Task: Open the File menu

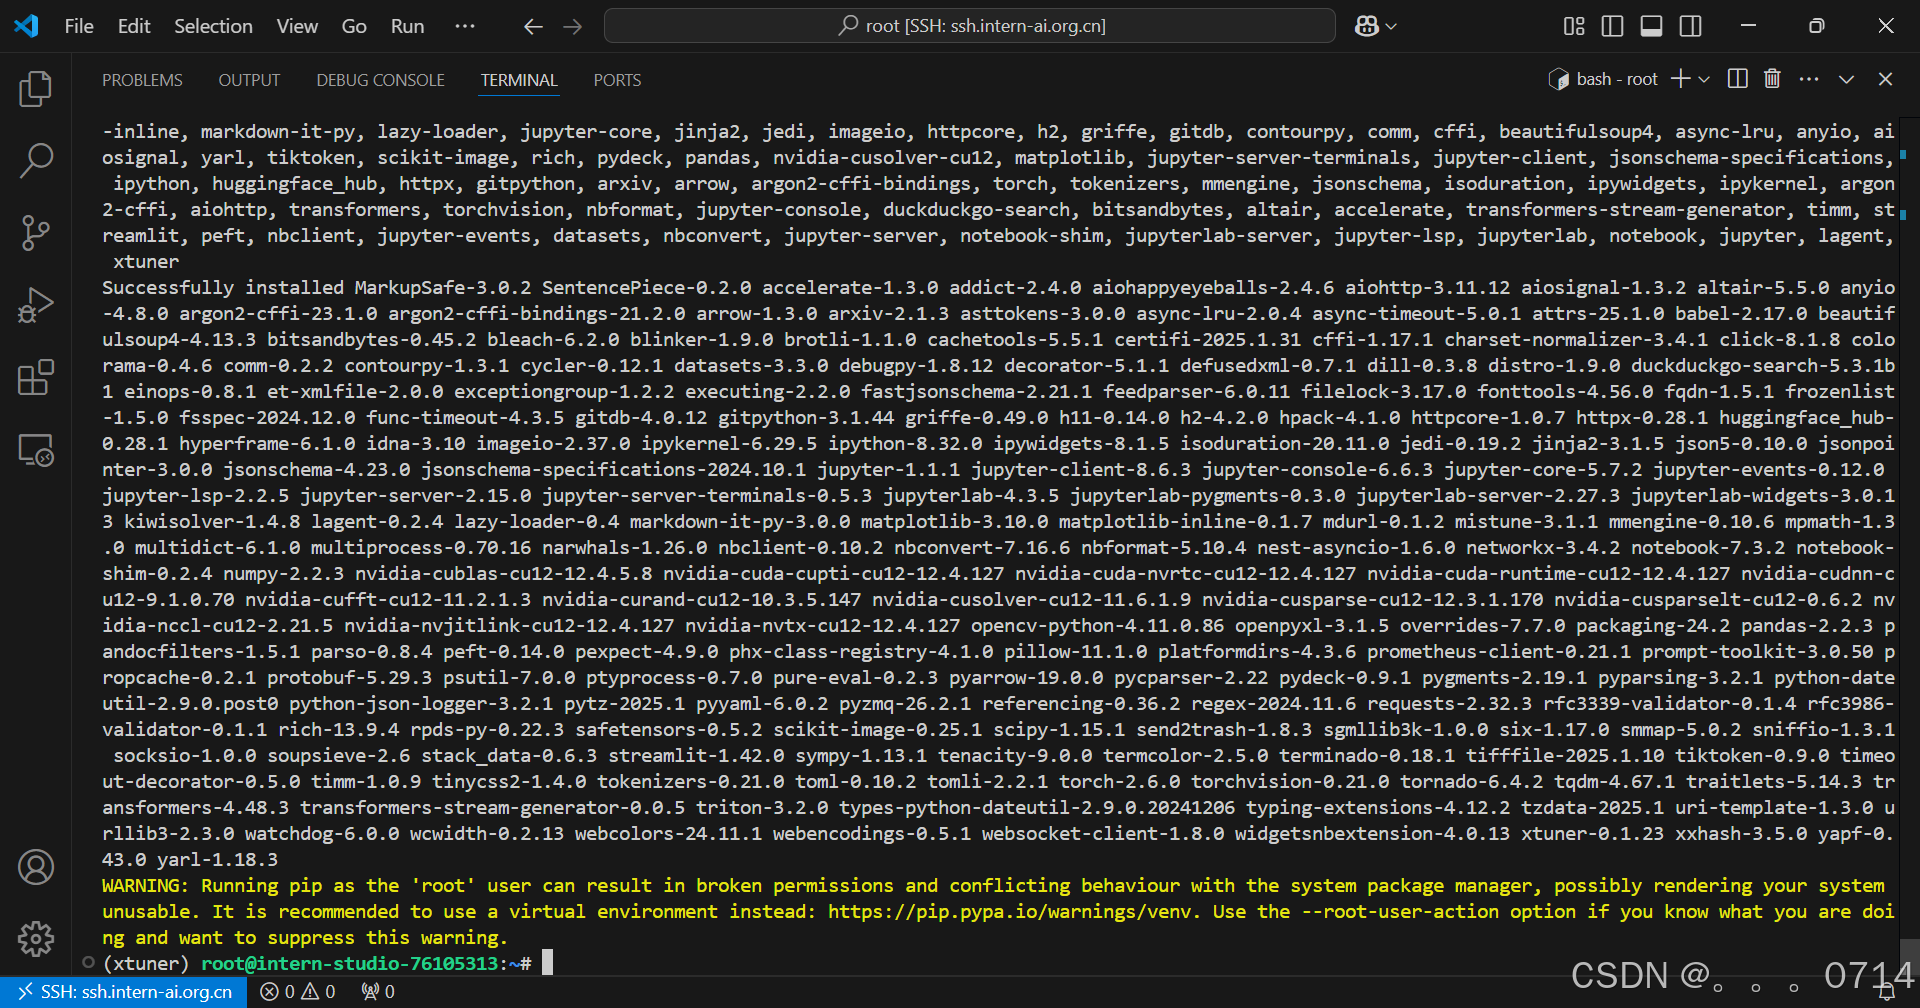Action: click(79, 26)
